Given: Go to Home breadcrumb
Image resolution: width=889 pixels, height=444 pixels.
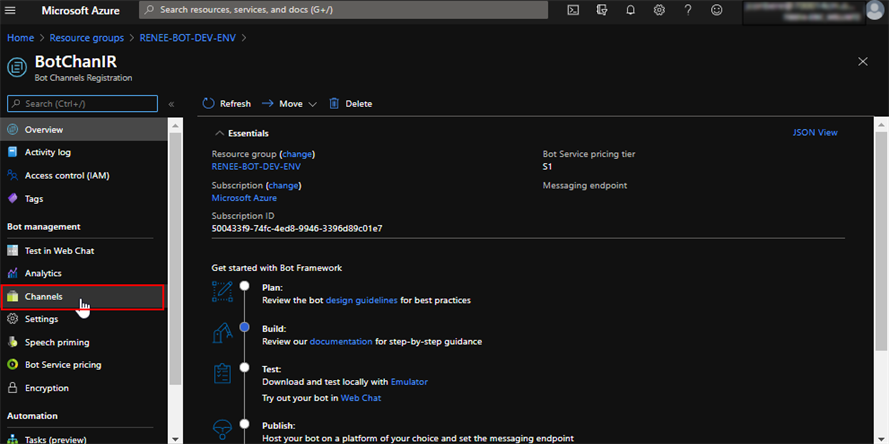Looking at the screenshot, I should click(x=20, y=38).
